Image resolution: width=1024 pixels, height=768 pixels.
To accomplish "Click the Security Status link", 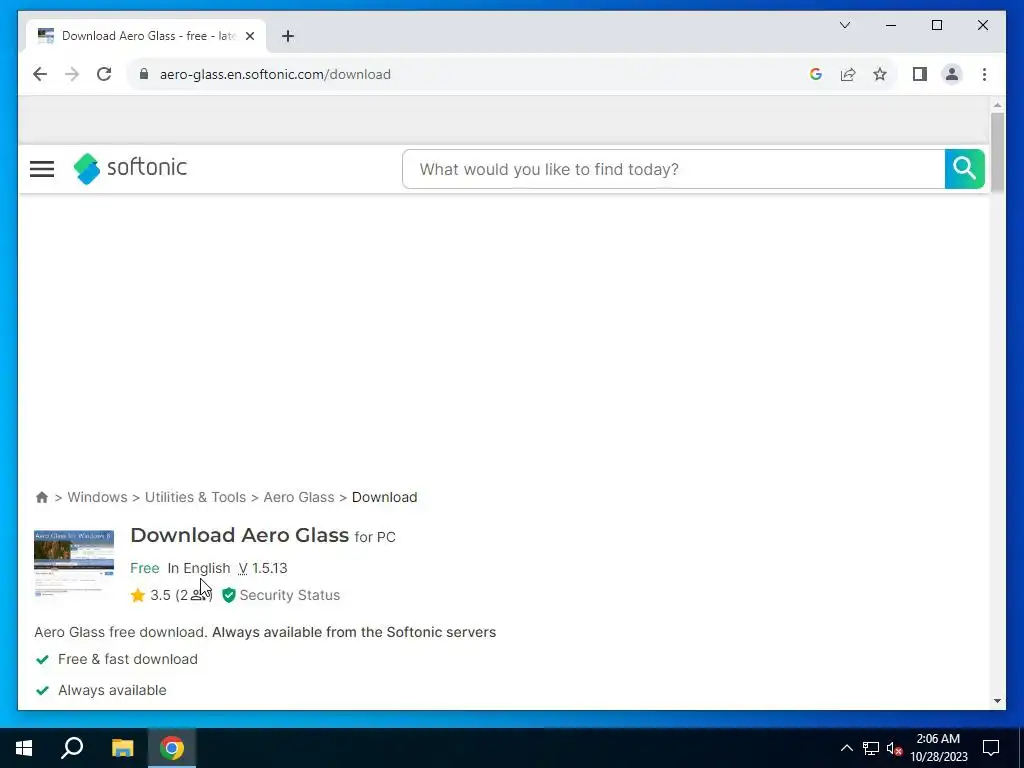I will coord(289,595).
